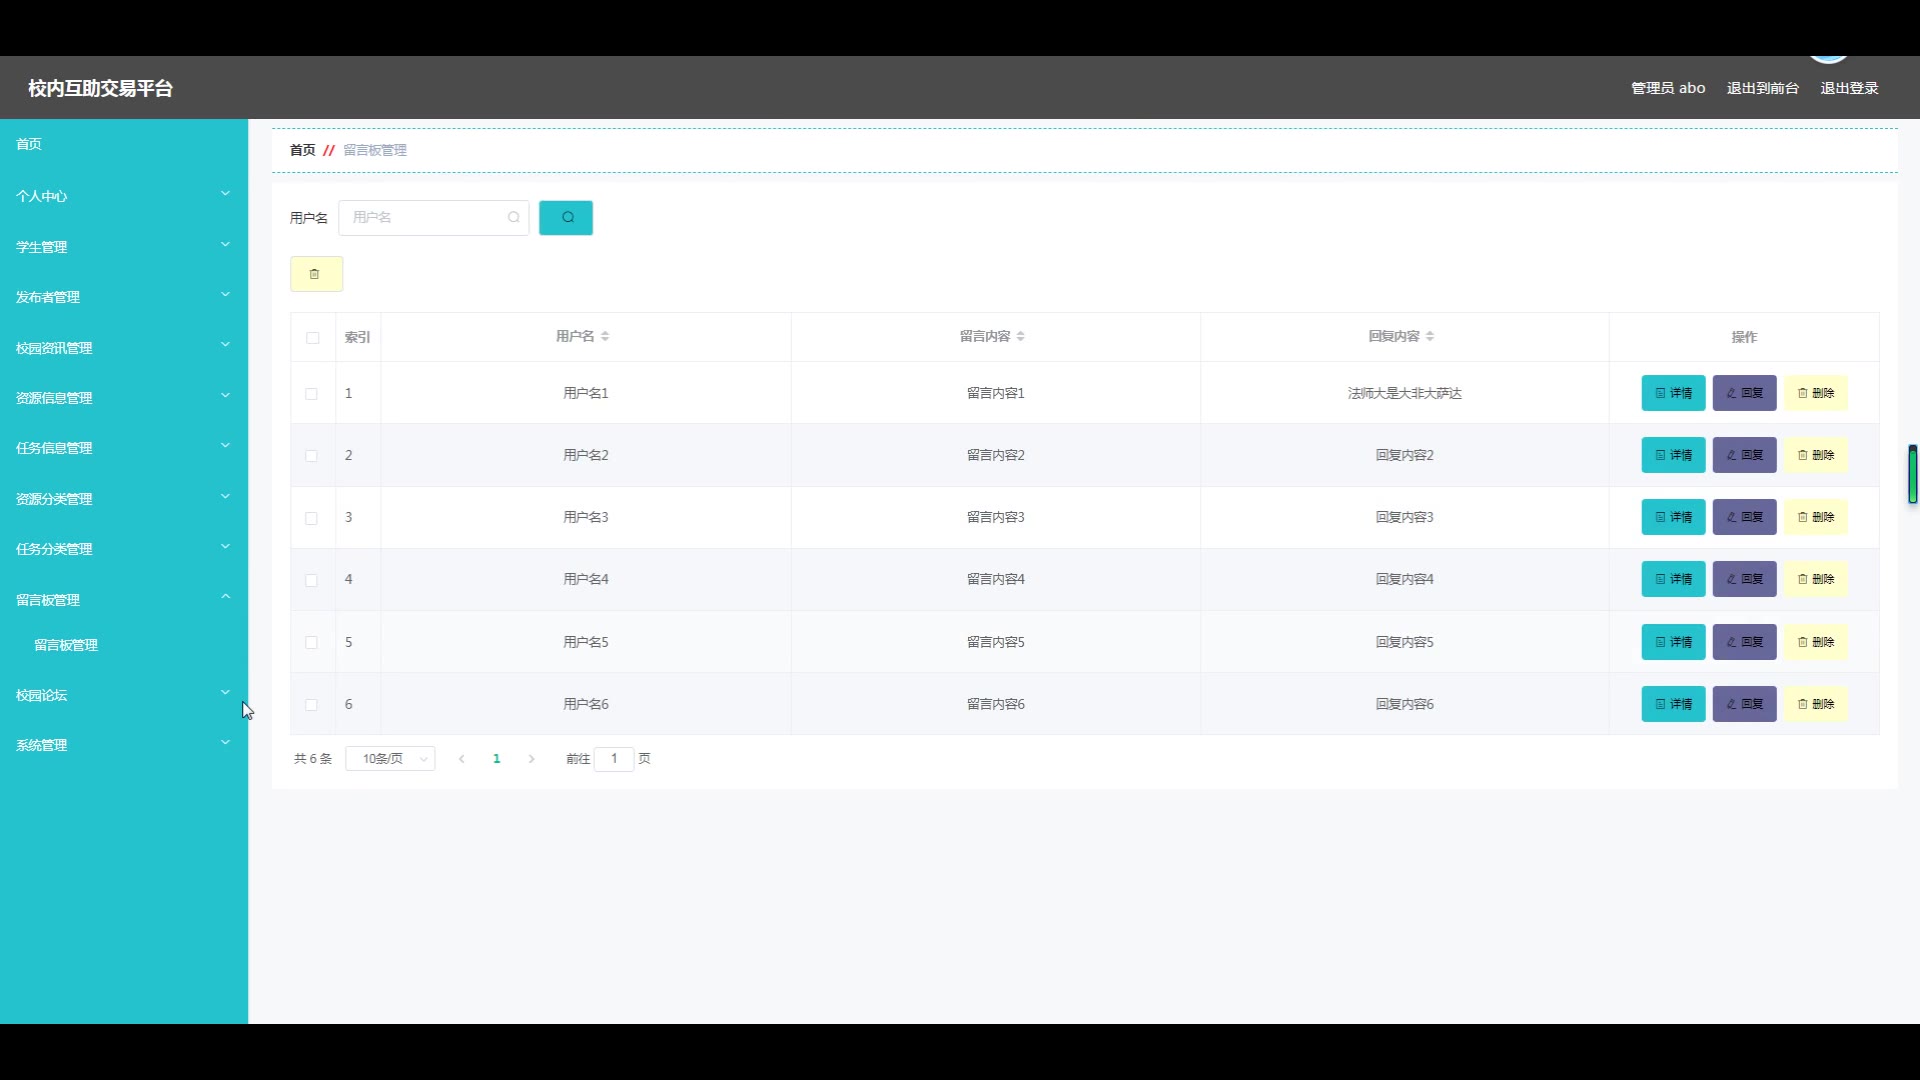Go to next pagination page arrow

click(x=532, y=759)
